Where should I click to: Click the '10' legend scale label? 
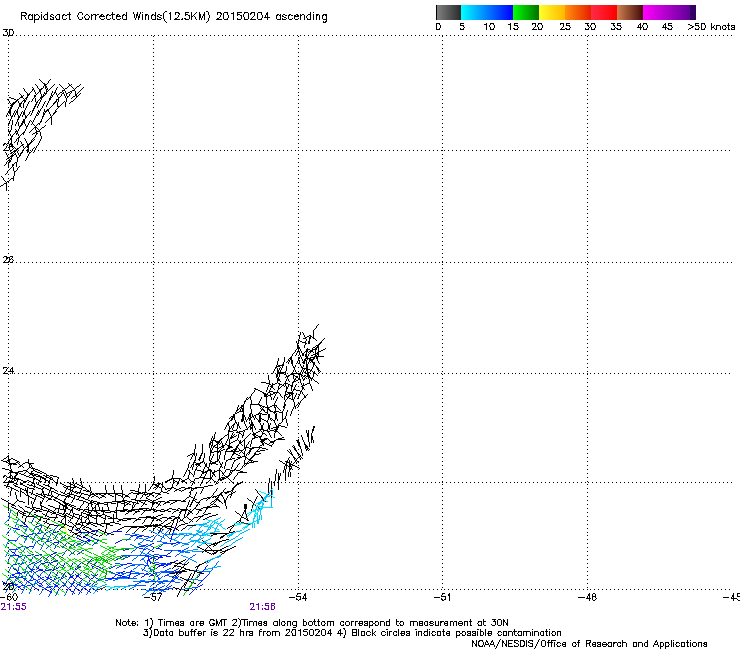pyautogui.click(x=489, y=27)
